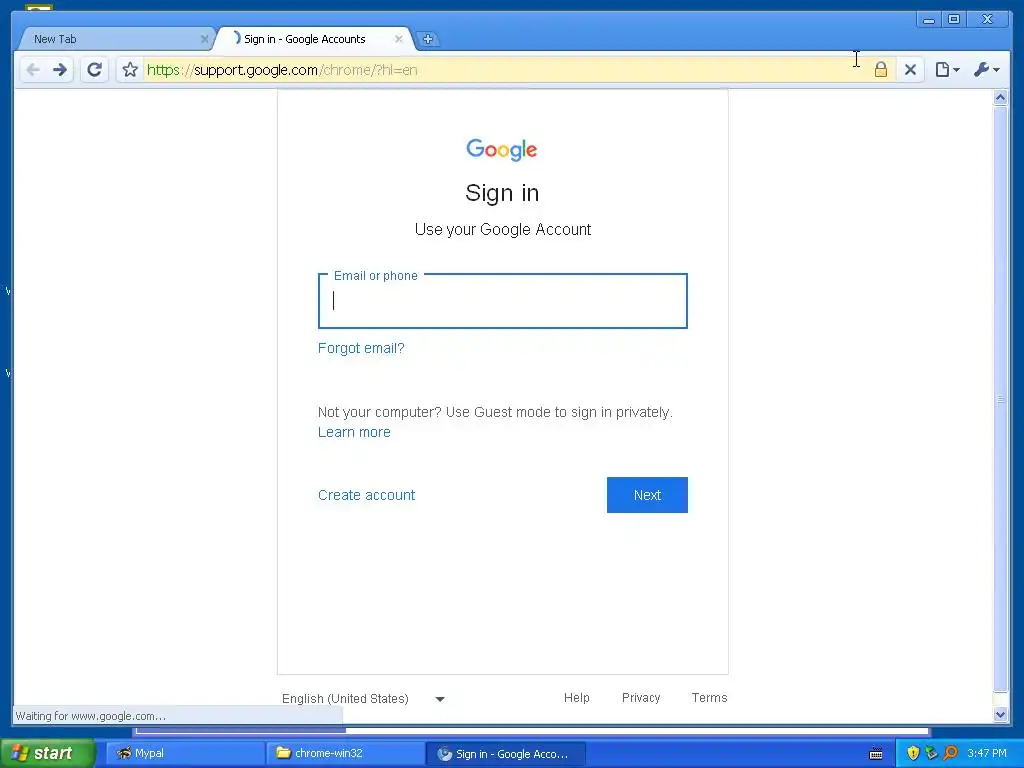Screen dimensions: 1024x768
Task: Open a new tab with the plus button
Action: [428, 39]
